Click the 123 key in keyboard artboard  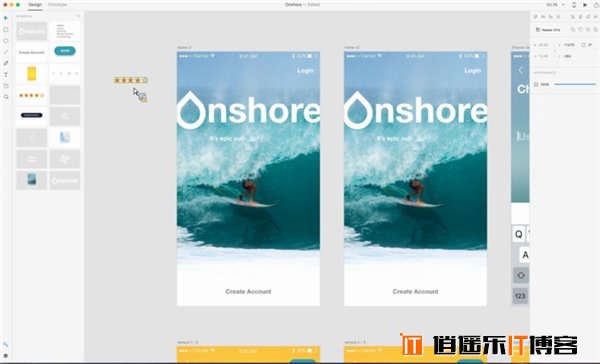coord(520,296)
